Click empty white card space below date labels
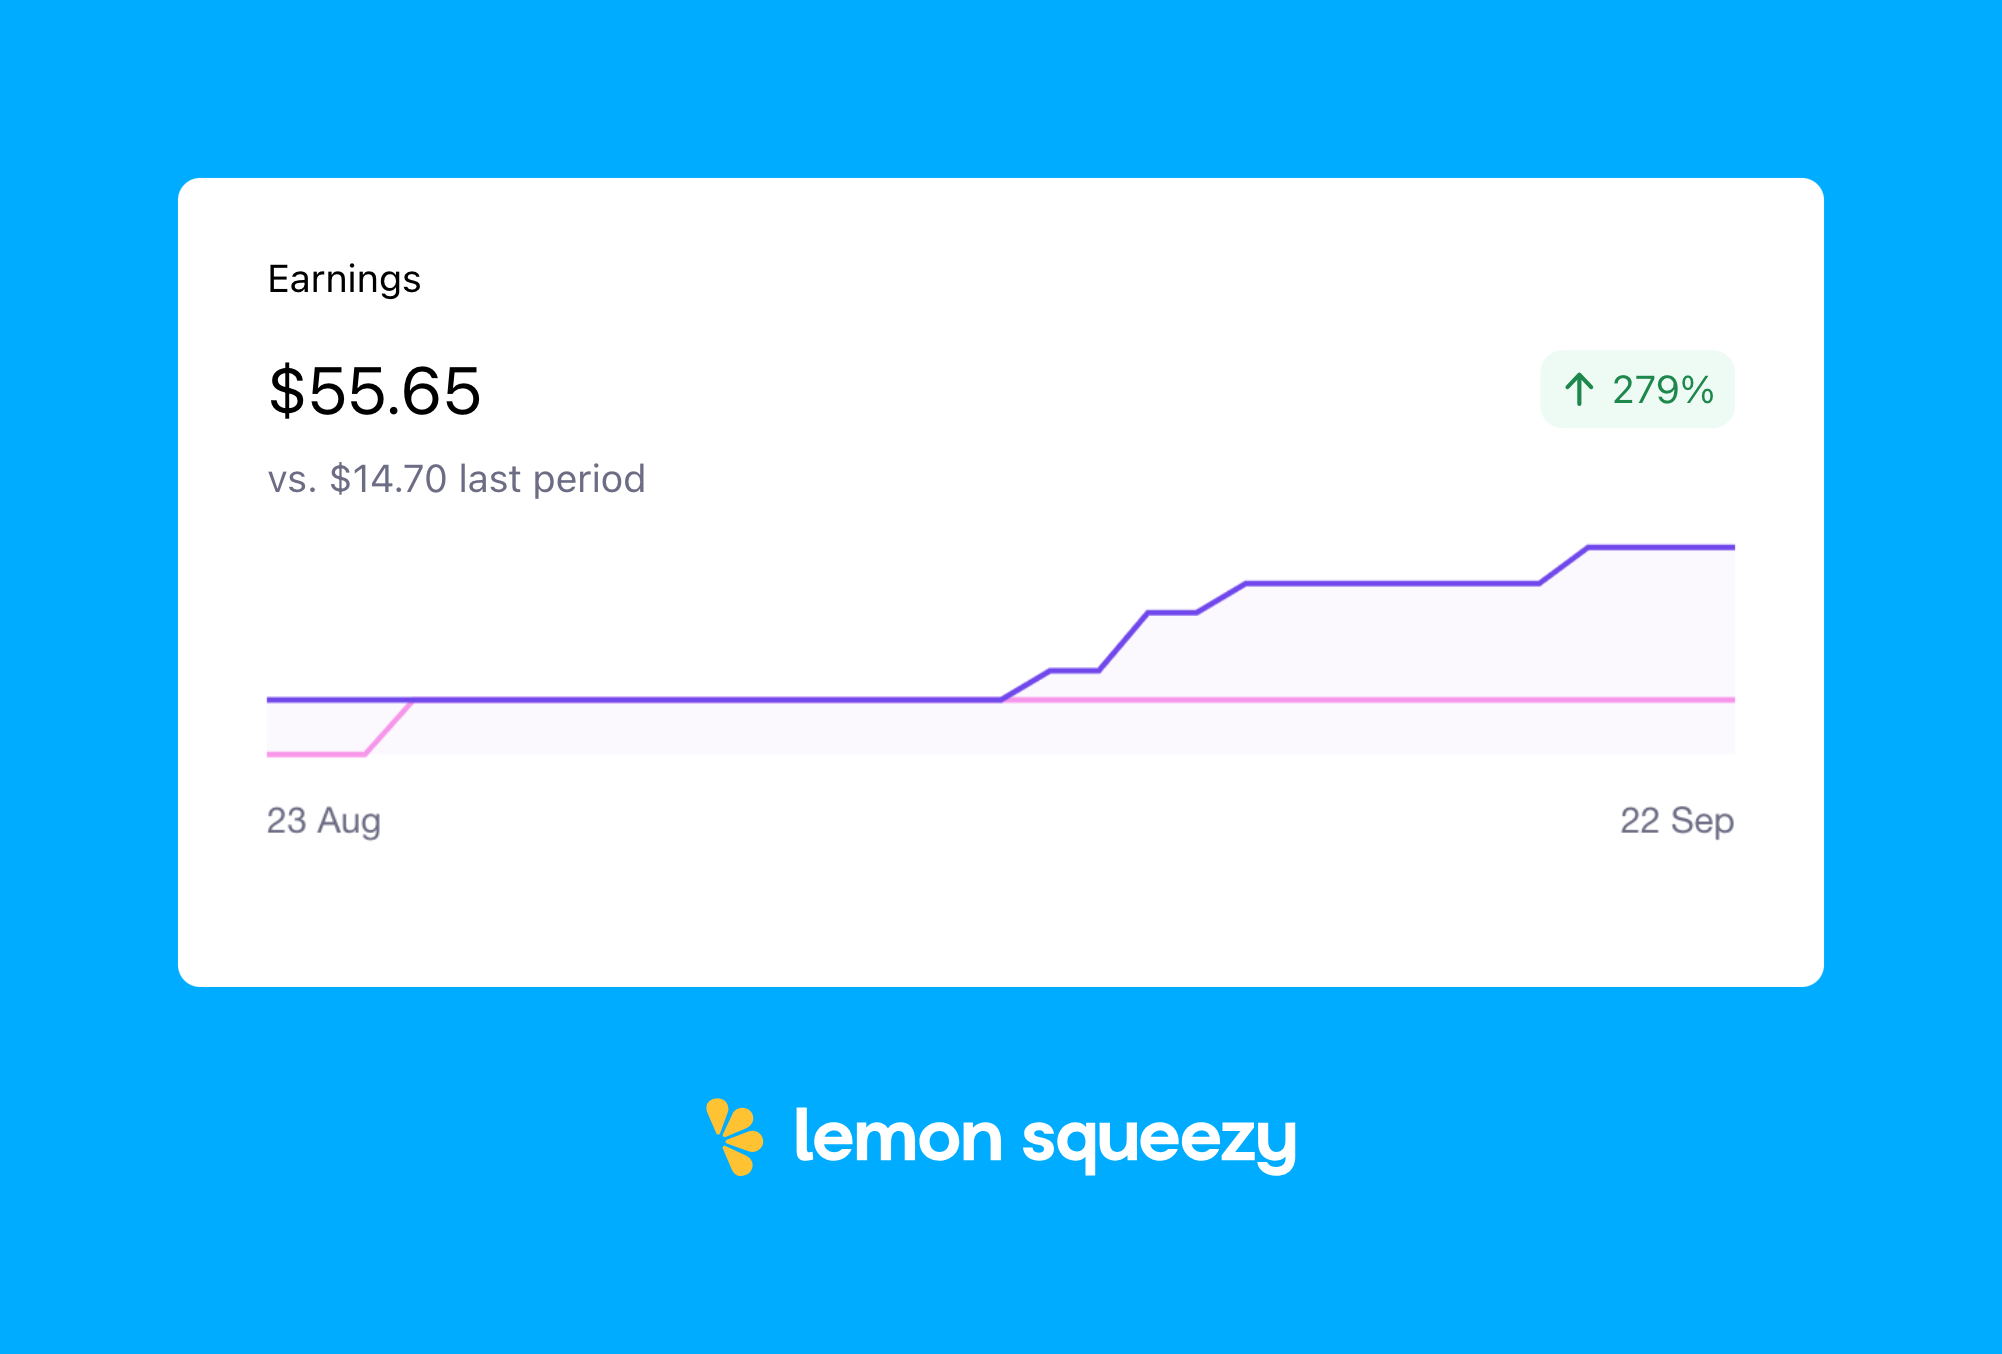 click(1000, 920)
